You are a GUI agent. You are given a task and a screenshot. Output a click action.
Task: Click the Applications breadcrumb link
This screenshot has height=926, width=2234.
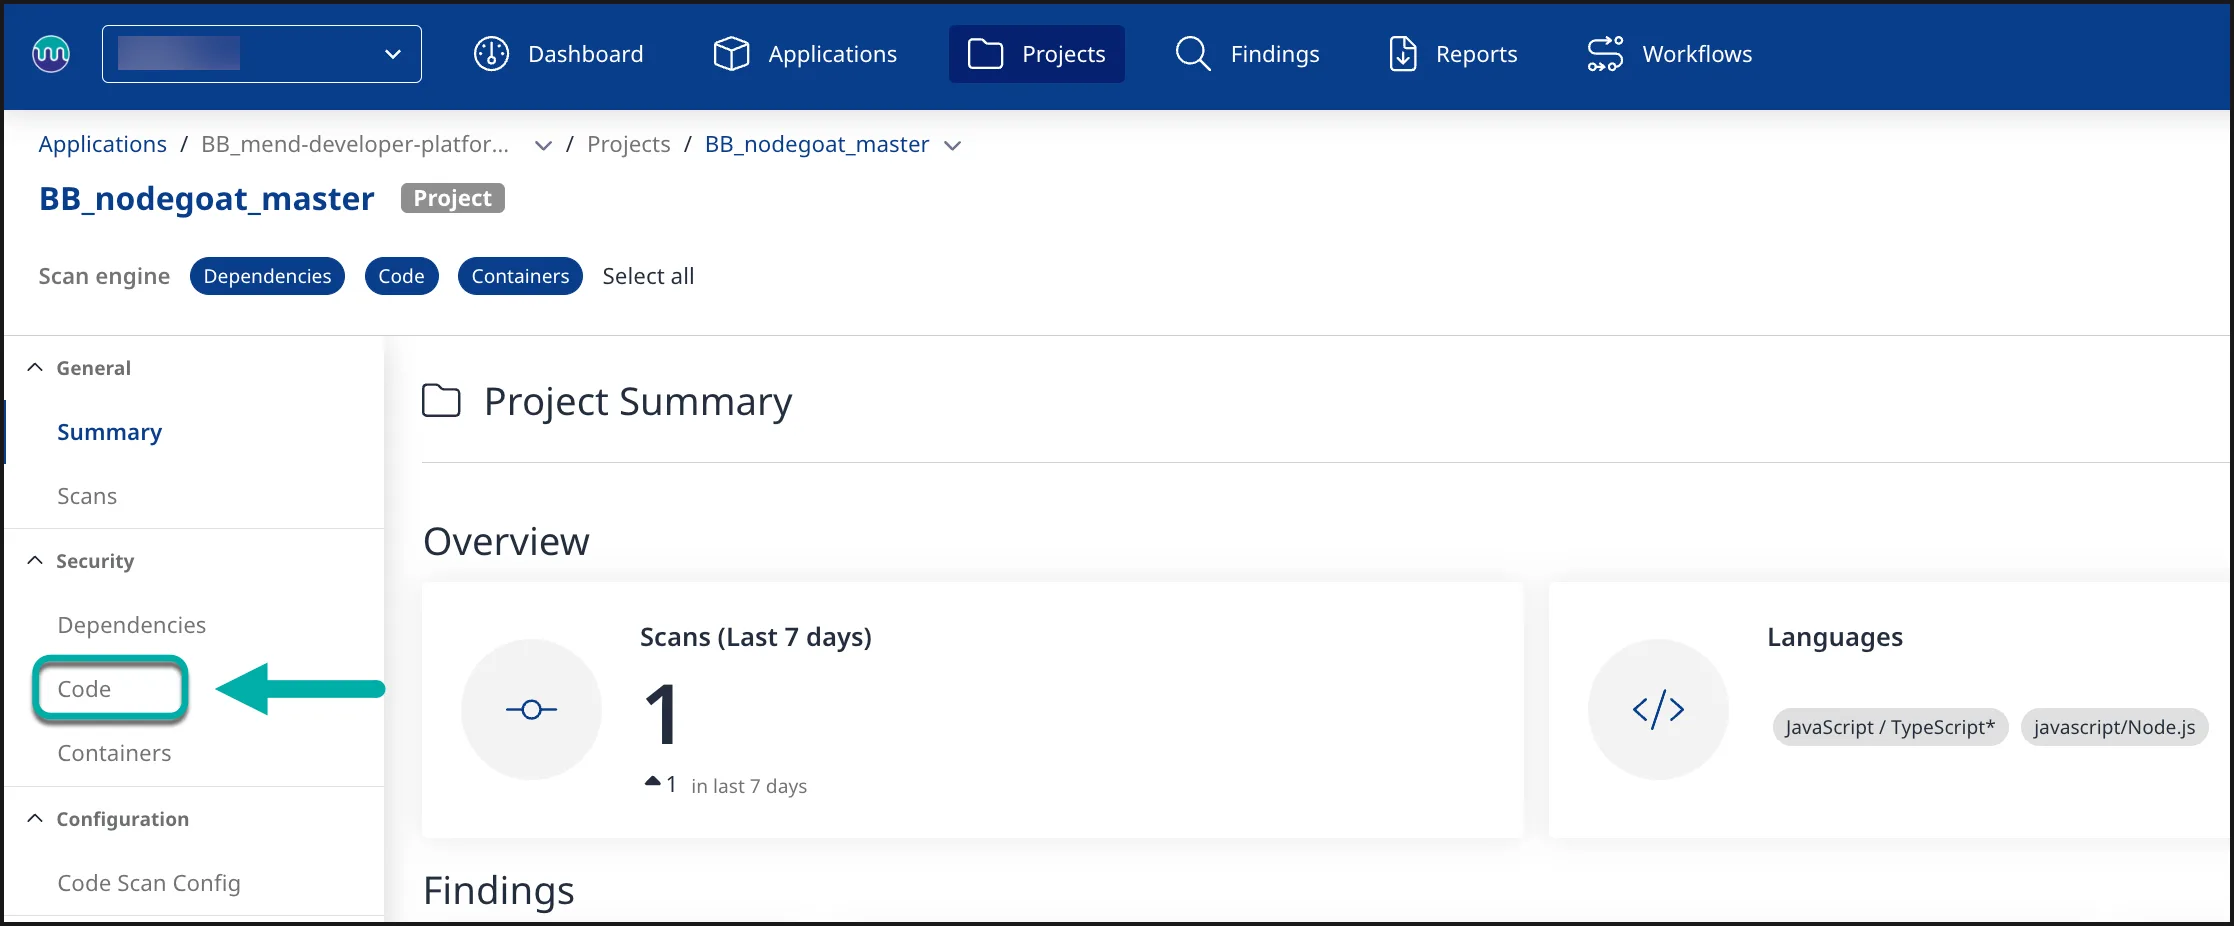tap(103, 144)
